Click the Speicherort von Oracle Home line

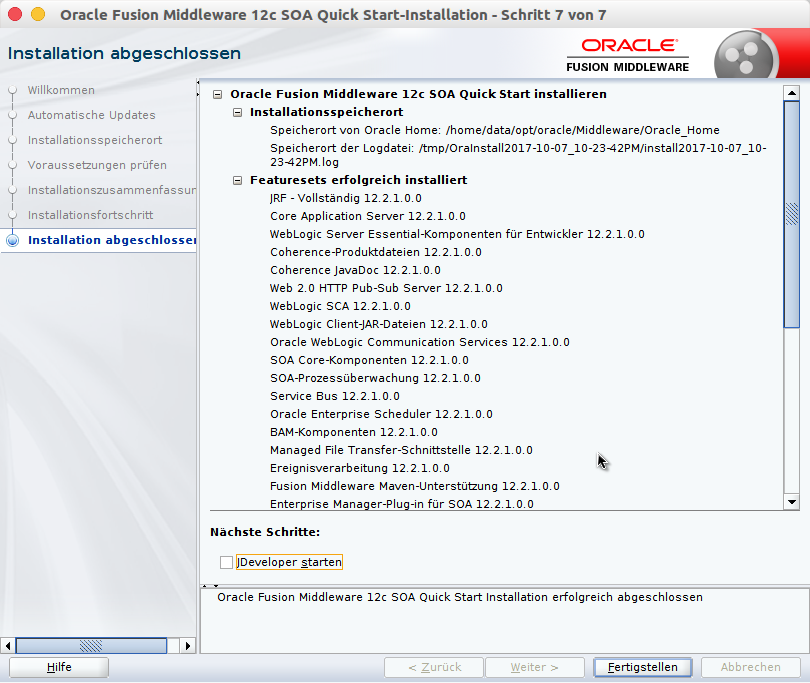[x=494, y=130]
